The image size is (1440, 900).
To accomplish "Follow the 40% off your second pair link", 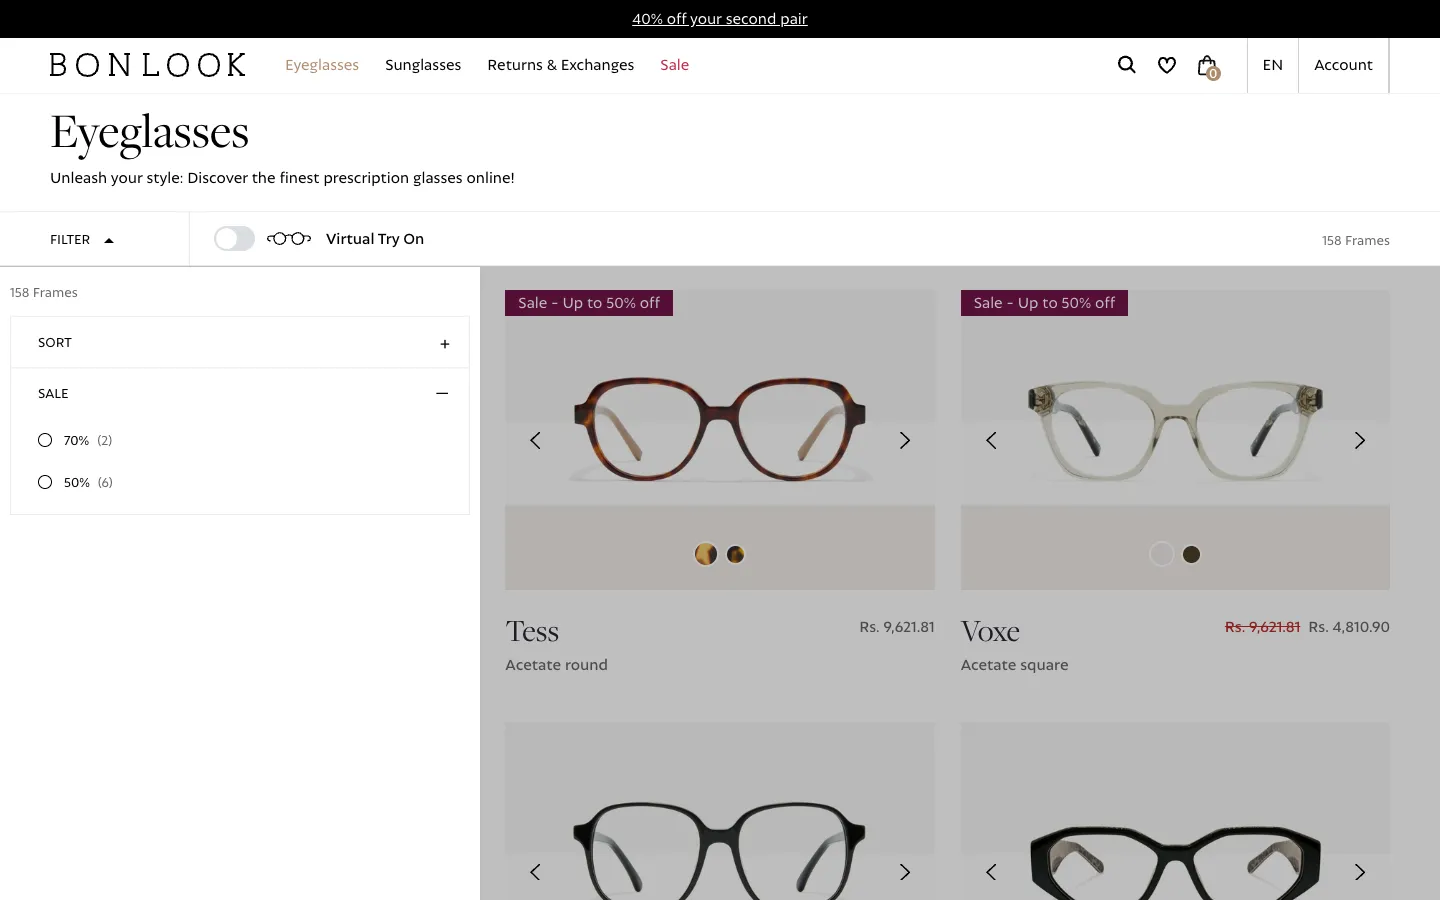I will [720, 19].
